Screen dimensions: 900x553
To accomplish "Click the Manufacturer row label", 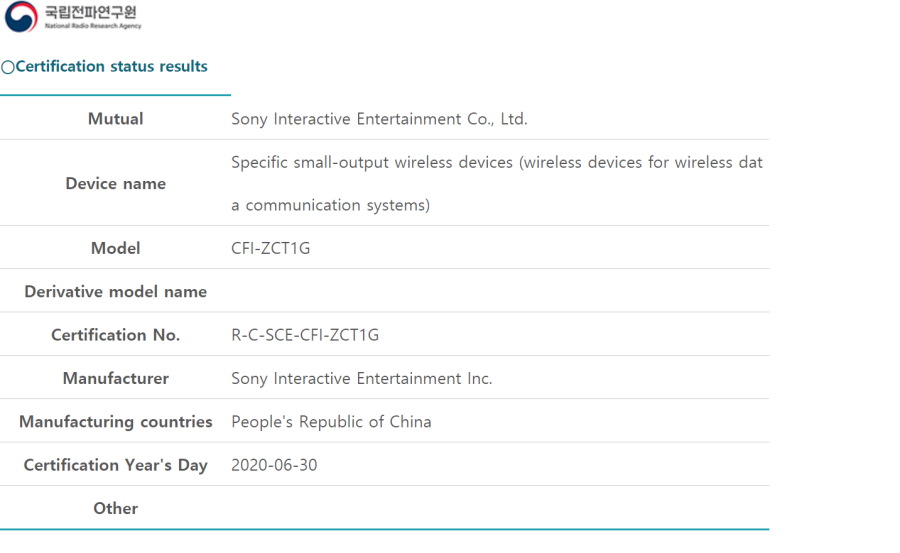I will click(x=115, y=379).
